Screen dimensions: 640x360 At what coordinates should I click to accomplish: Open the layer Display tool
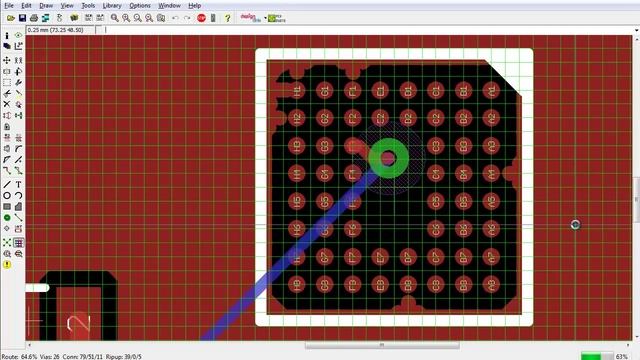tap(7, 47)
